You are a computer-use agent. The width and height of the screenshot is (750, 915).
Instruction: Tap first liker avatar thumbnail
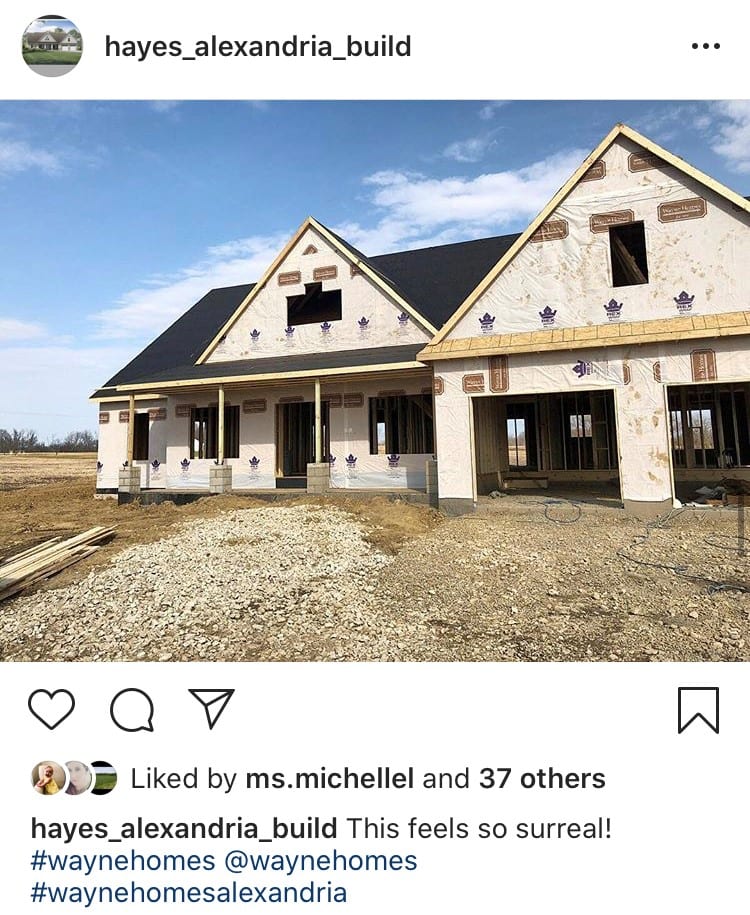(48, 778)
